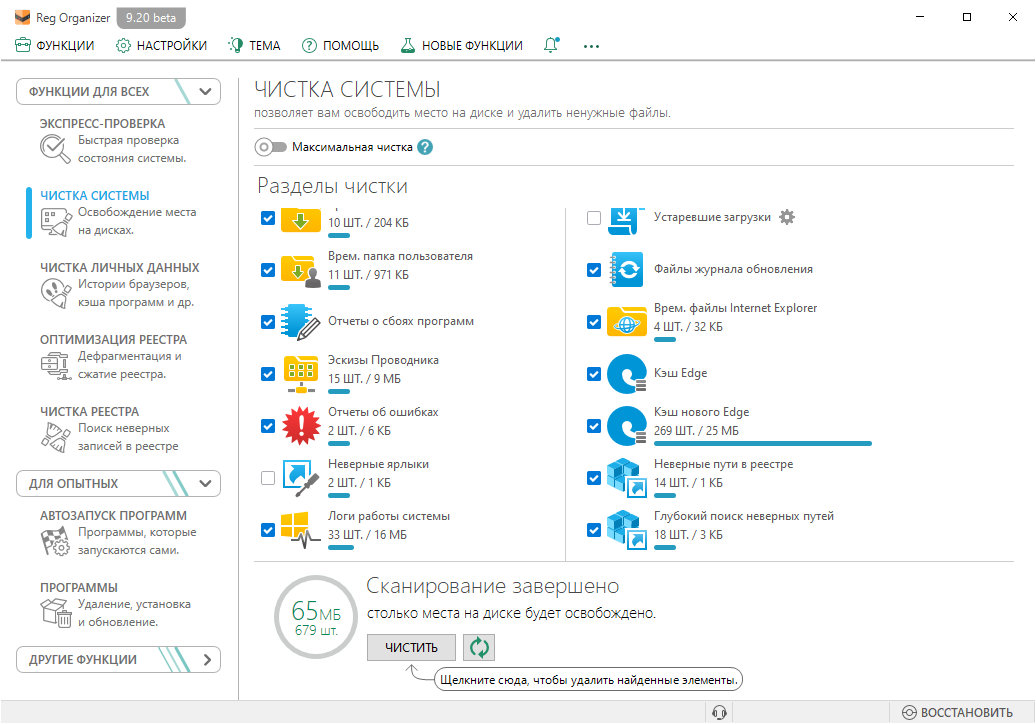Expand the ДРУГИЕ ФУНКЦИИ section
Image resolution: width=1036 pixels, height=724 pixels.
(206, 660)
